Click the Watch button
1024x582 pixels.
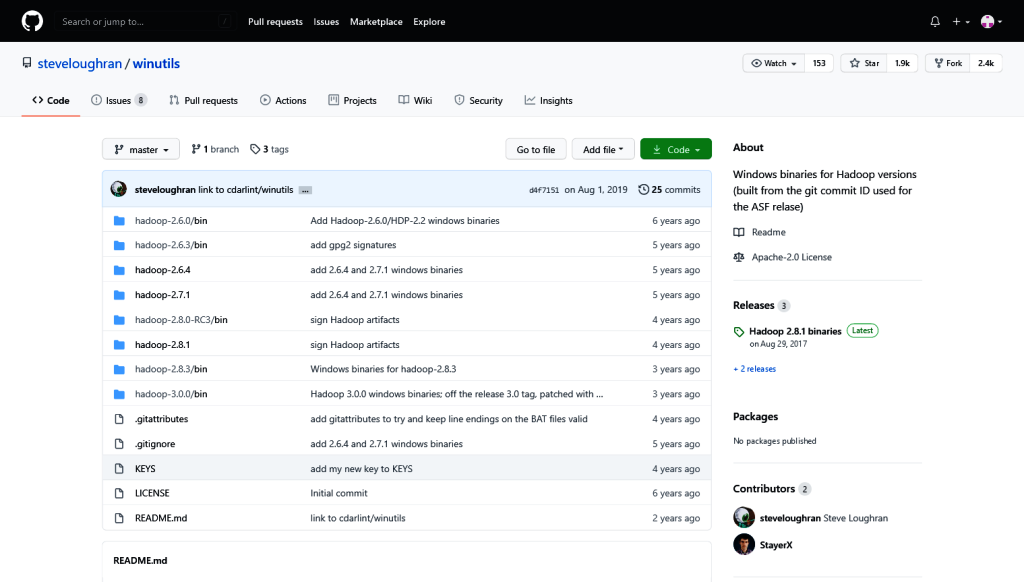(774, 63)
